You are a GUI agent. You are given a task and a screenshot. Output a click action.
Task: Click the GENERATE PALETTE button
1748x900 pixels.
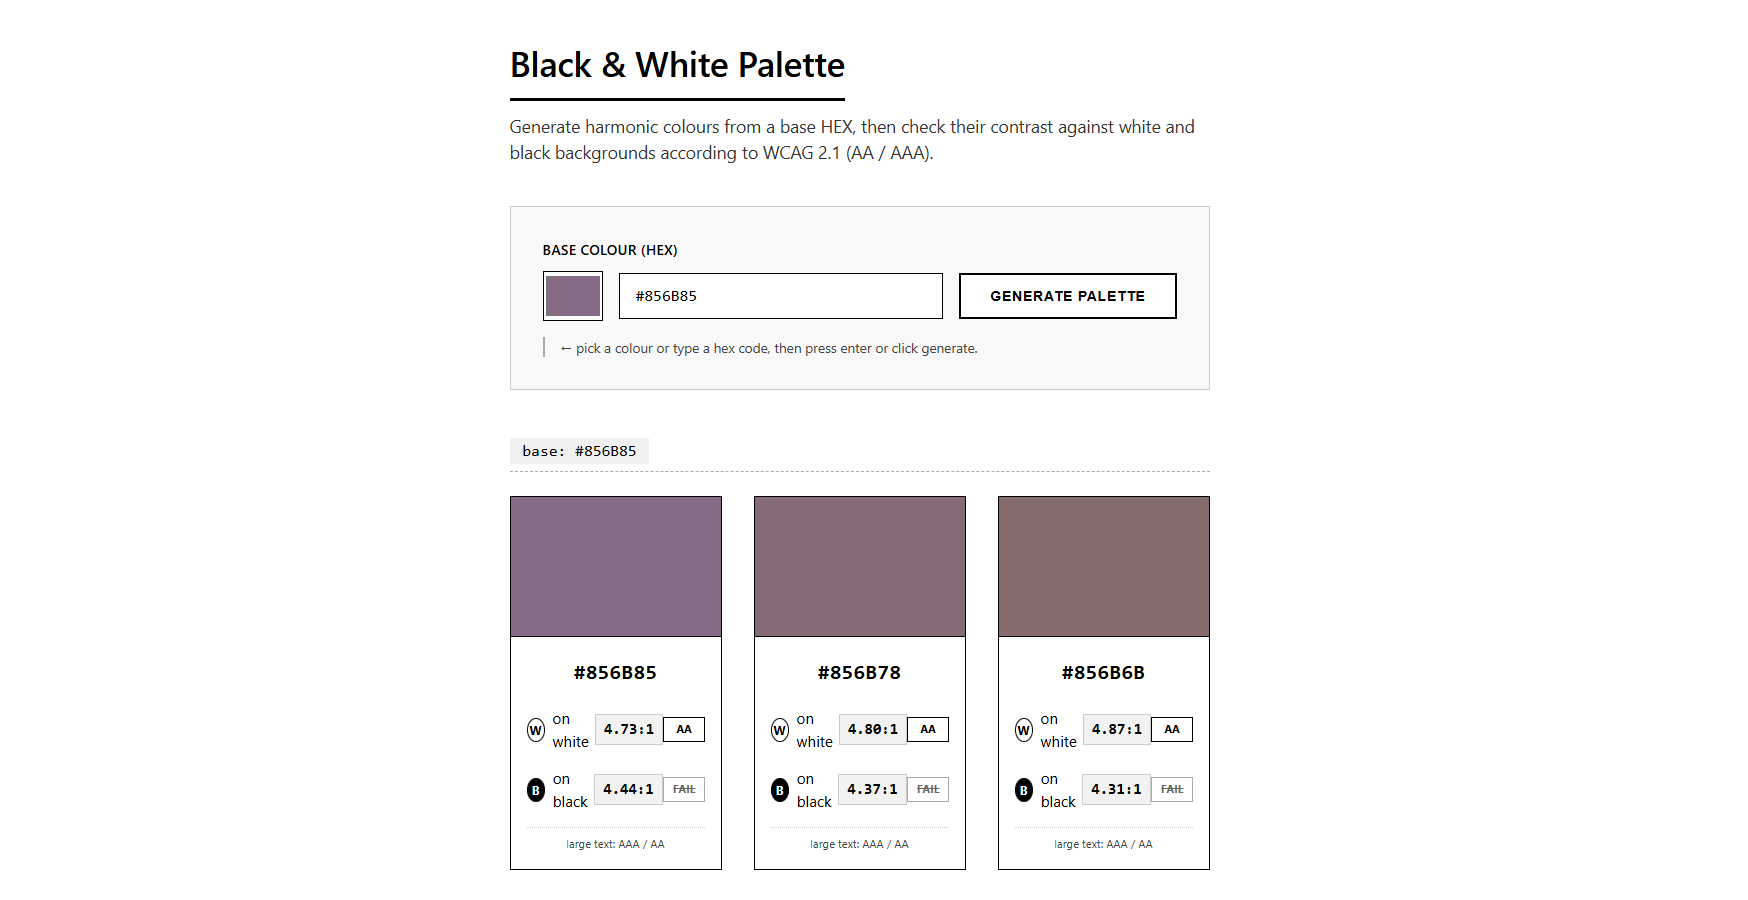coord(1067,296)
